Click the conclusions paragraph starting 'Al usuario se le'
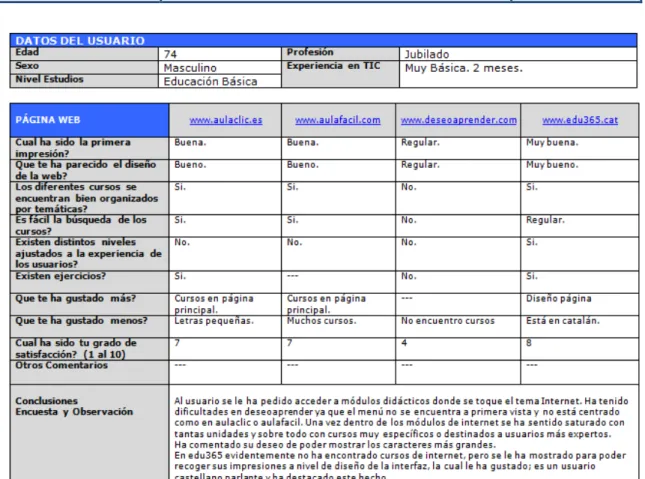This screenshot has width=645, height=479. [401, 437]
